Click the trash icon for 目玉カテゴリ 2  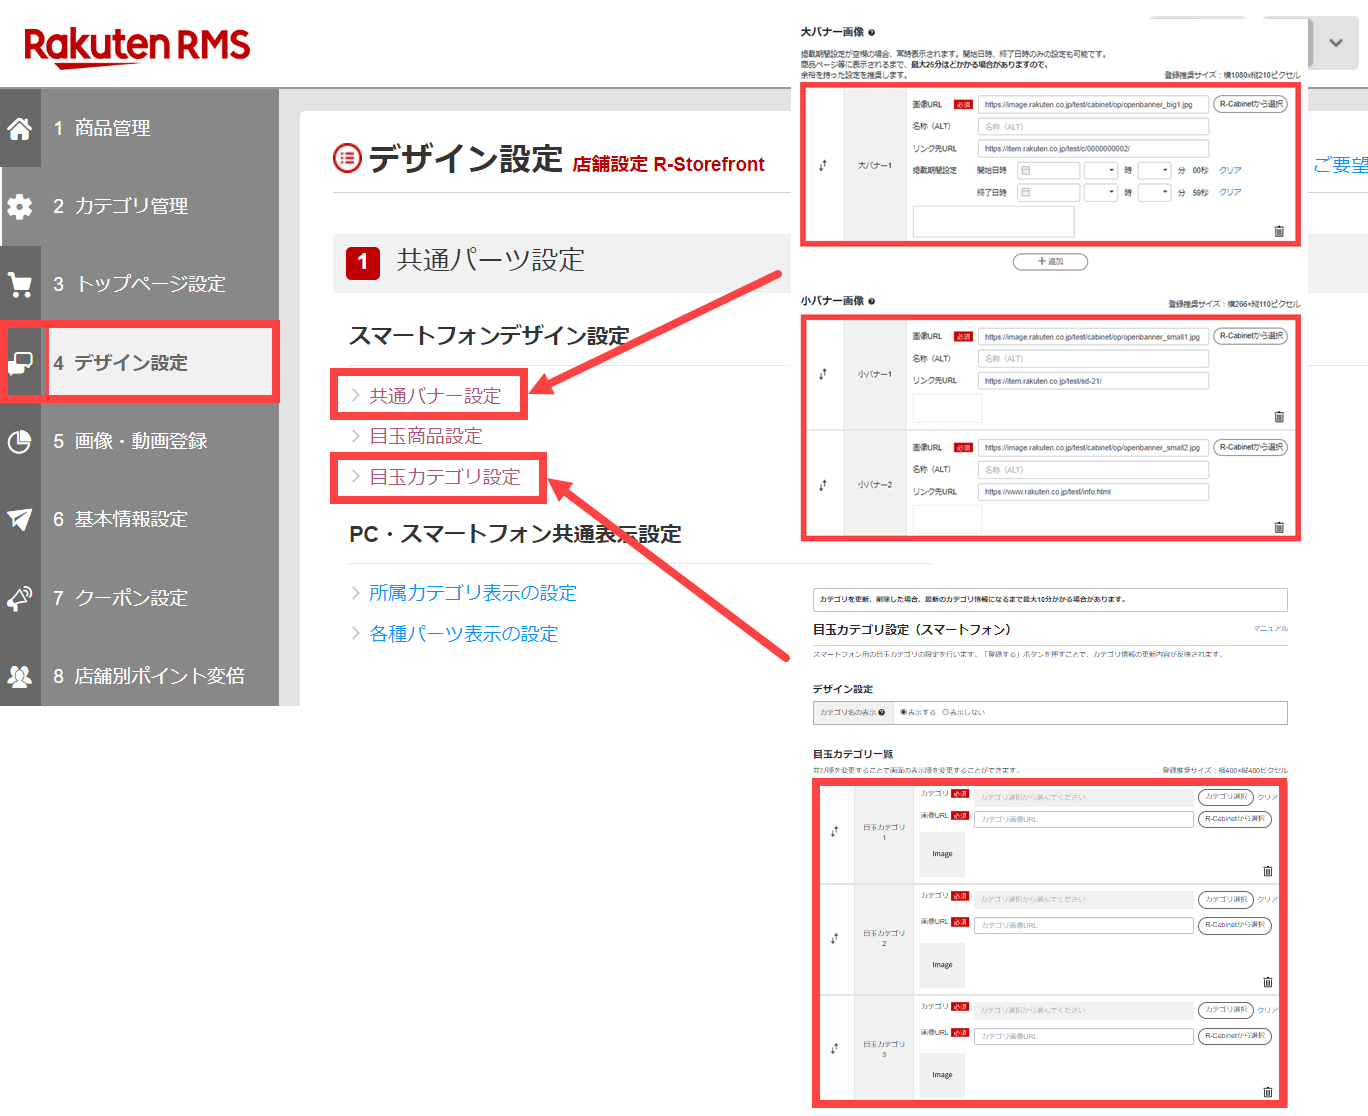point(1268,982)
